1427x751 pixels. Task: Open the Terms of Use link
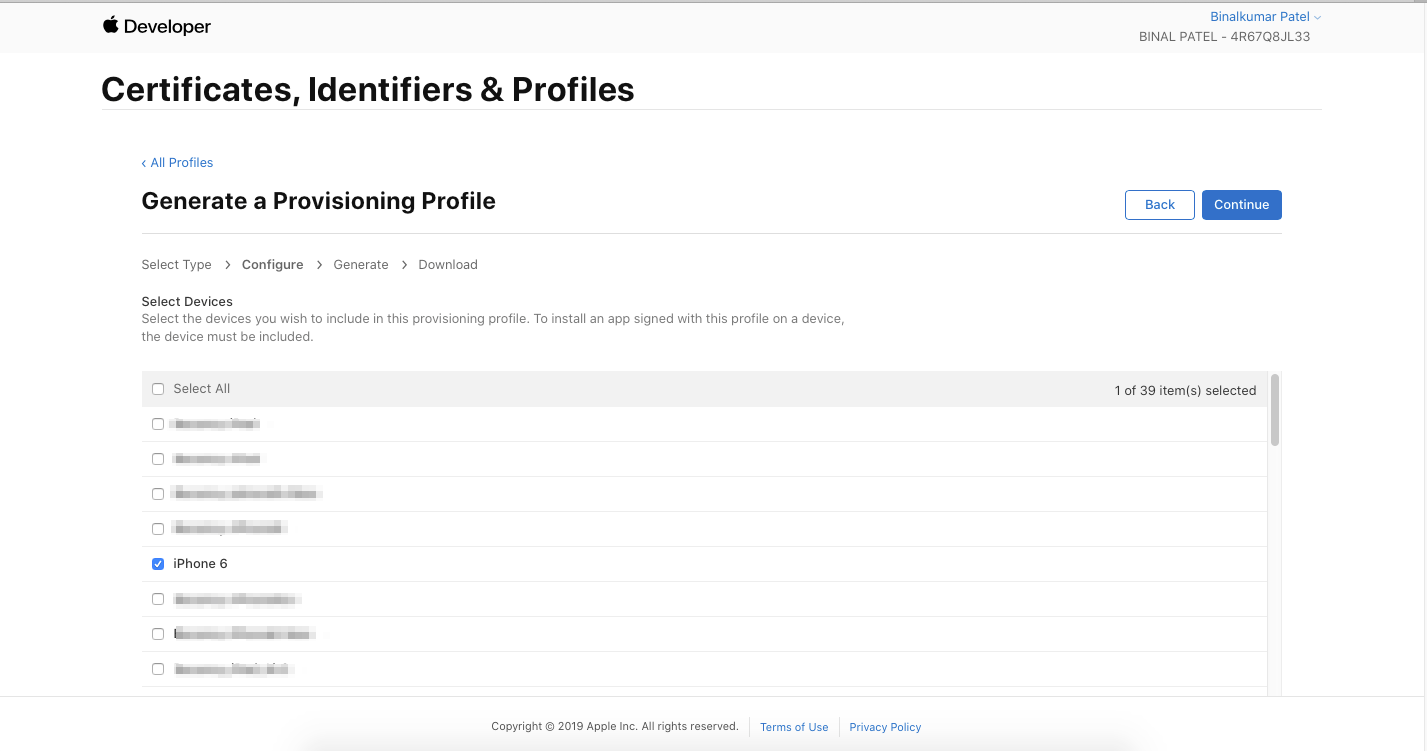[x=794, y=727]
